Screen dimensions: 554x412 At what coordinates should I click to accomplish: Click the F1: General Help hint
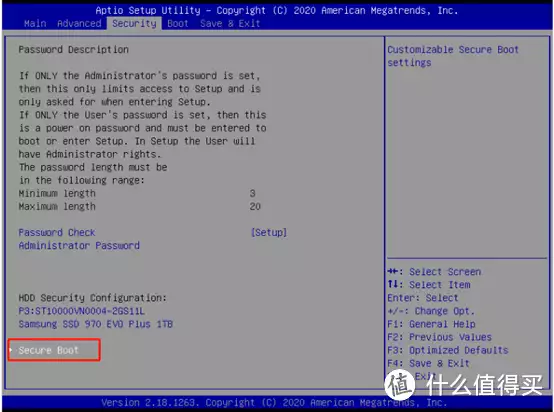point(431,324)
